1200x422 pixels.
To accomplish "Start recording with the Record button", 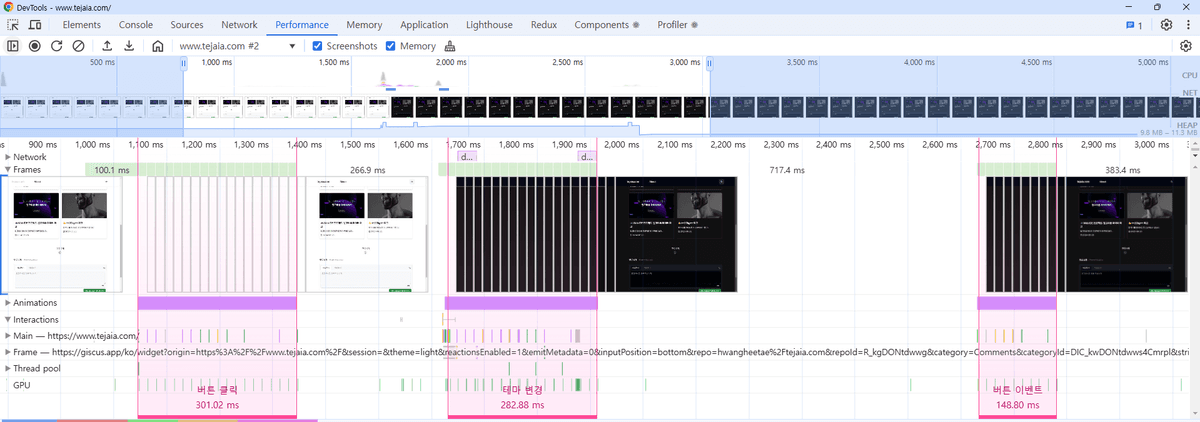I will (35, 46).
